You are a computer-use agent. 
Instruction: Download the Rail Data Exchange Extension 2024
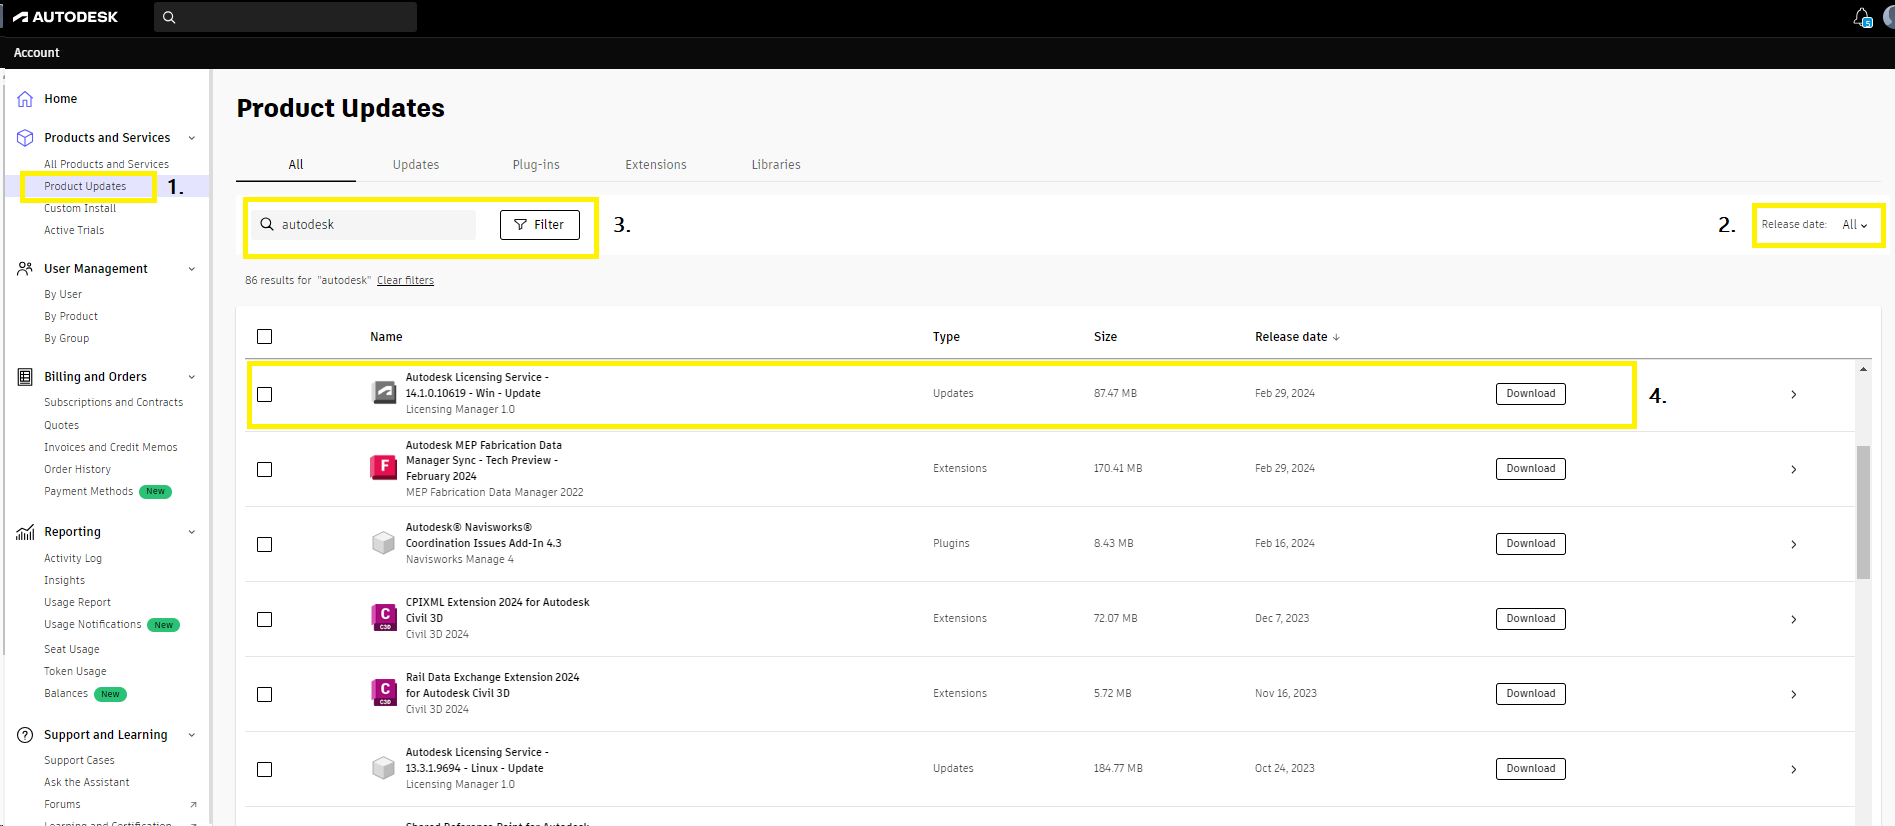1530,694
